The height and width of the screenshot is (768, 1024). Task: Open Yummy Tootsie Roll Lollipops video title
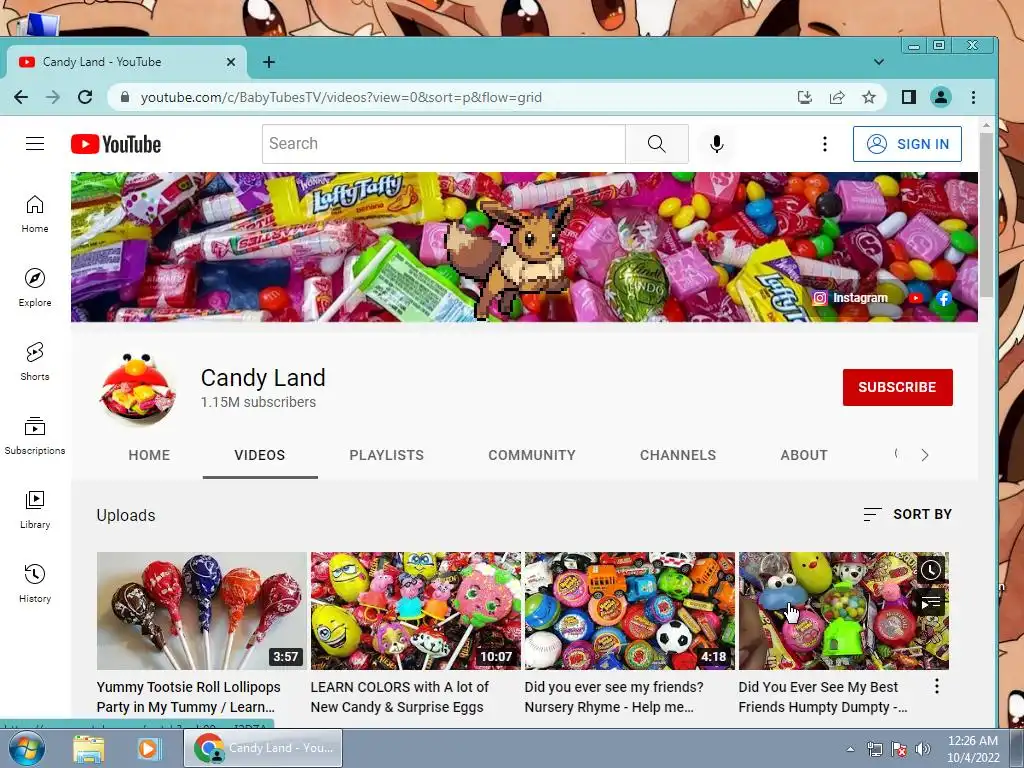point(189,697)
